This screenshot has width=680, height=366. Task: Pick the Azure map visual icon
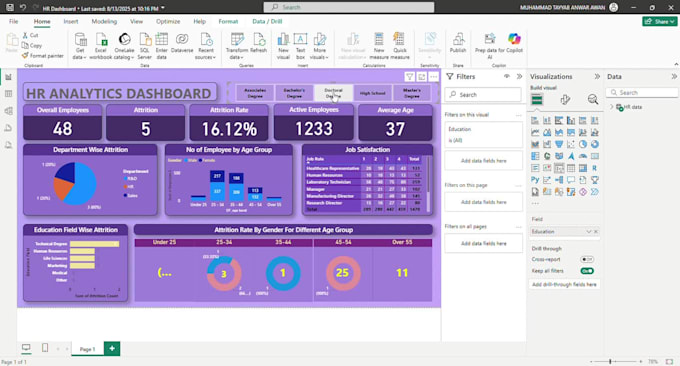coord(571,156)
